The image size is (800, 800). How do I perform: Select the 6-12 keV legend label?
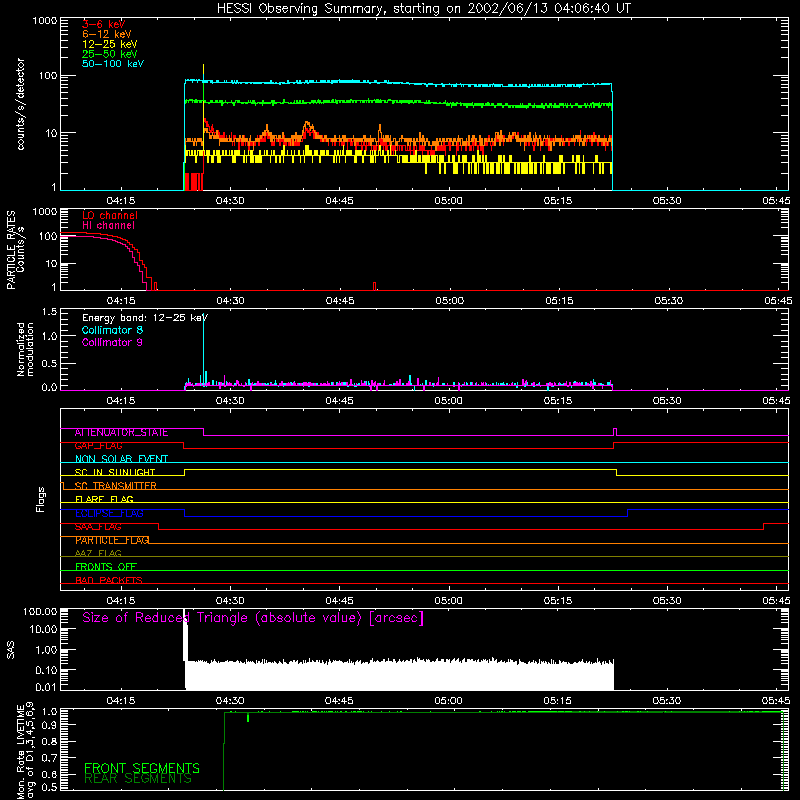coord(107,34)
